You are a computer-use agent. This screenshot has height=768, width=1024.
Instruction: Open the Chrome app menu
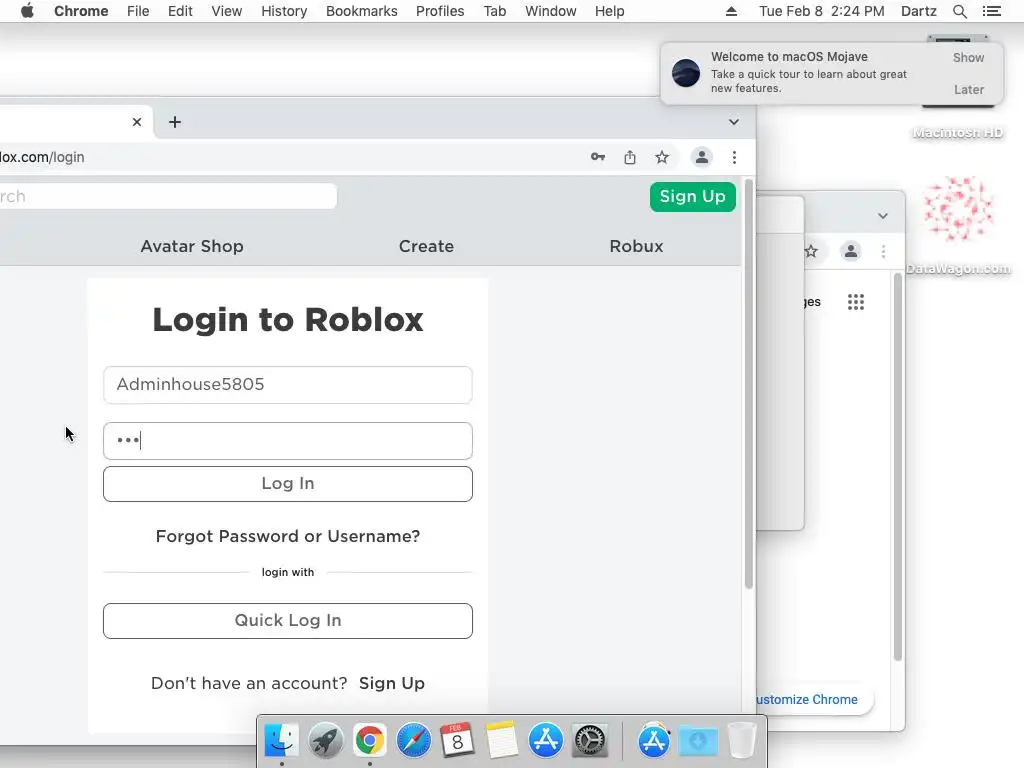click(x=81, y=11)
